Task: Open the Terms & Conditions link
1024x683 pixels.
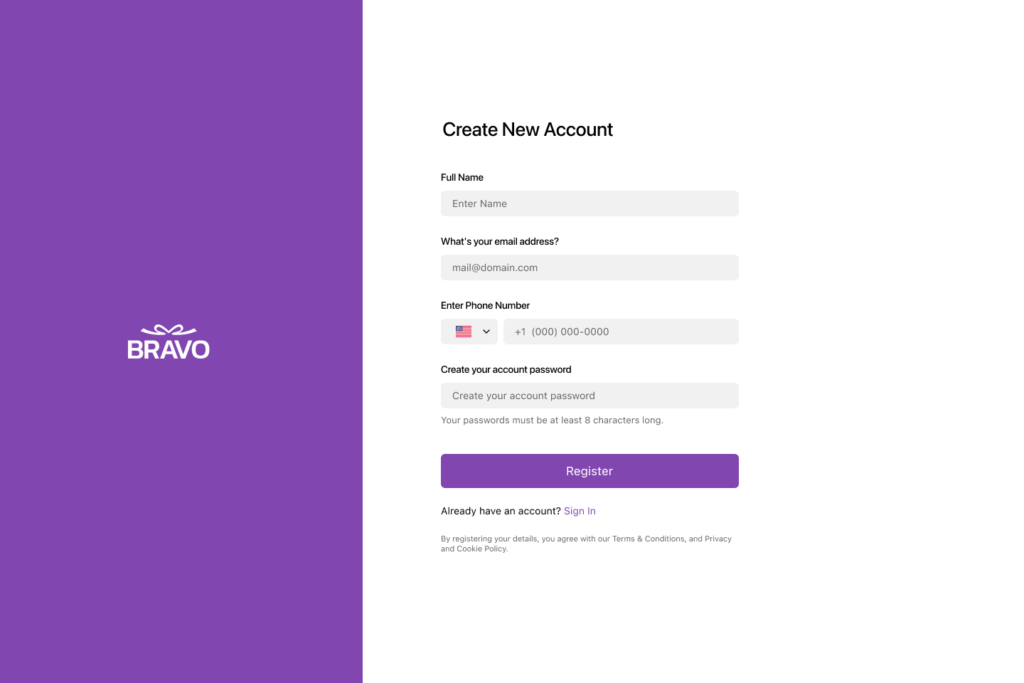Action: click(x=648, y=539)
